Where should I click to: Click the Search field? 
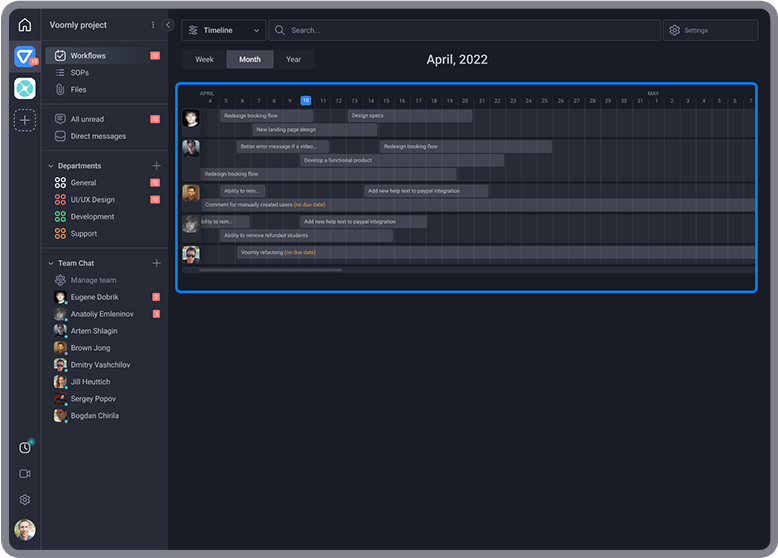[x=464, y=30]
